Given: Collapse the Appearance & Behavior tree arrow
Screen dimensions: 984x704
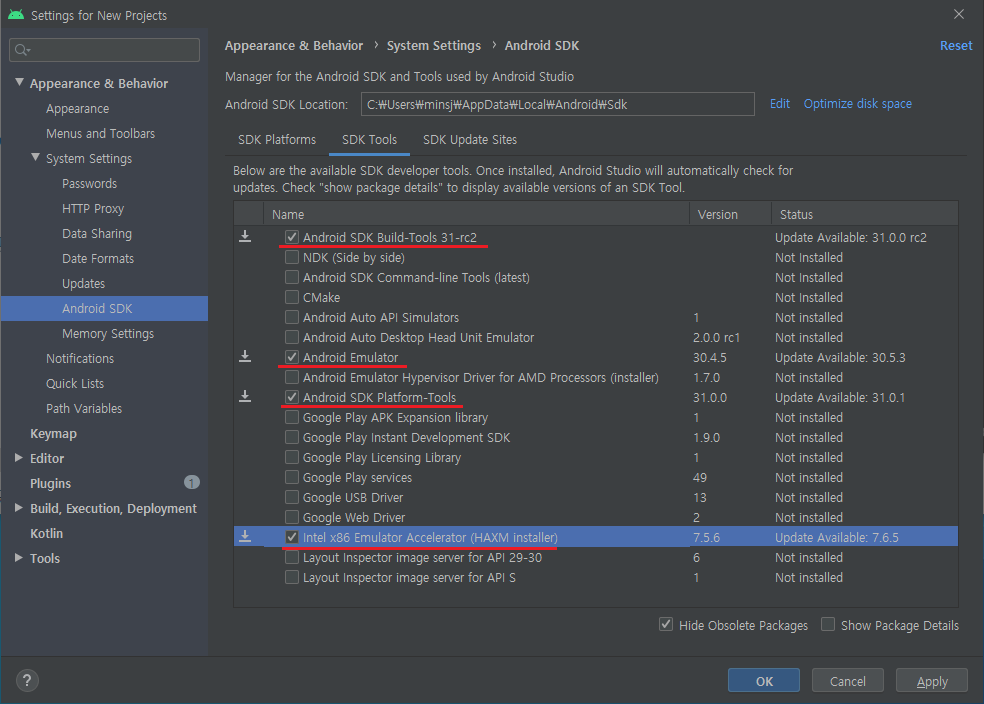Looking at the screenshot, I should (x=19, y=82).
